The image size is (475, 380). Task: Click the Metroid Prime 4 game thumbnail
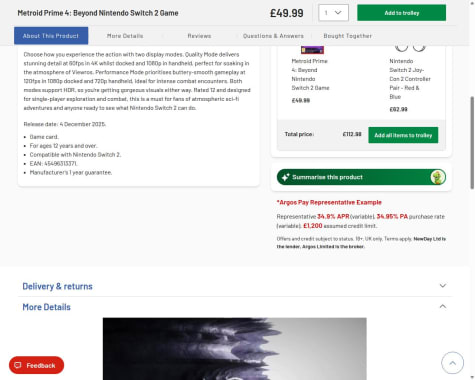point(312,50)
